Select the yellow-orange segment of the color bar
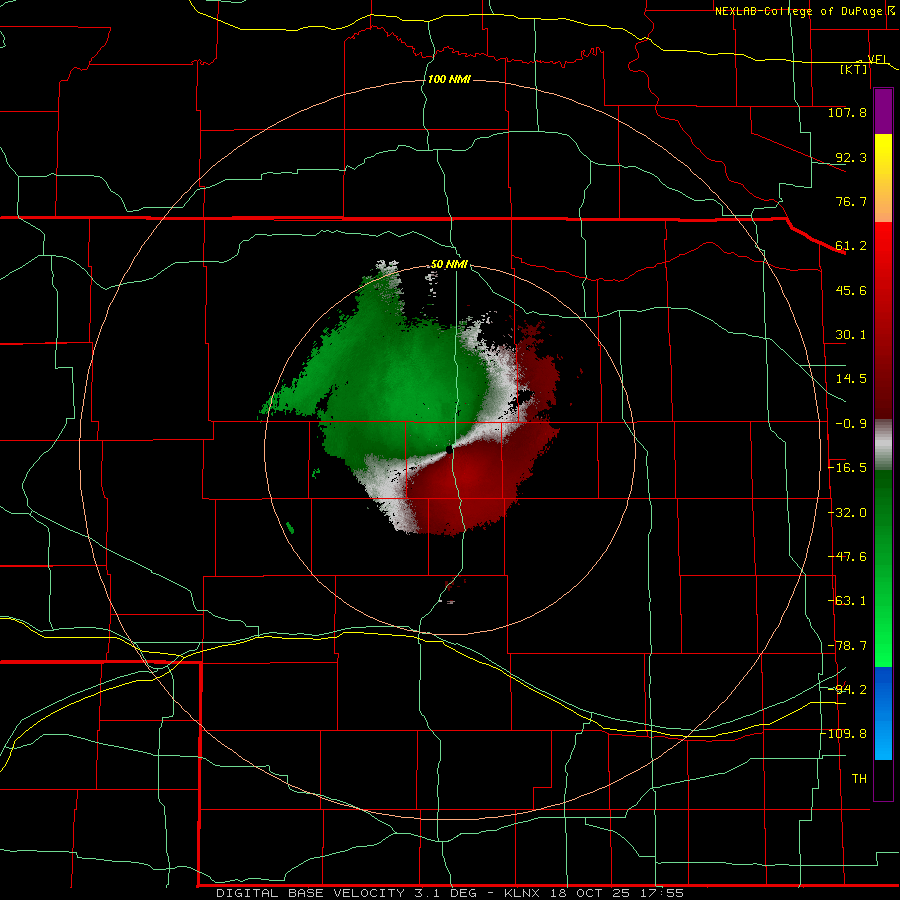Image resolution: width=900 pixels, height=900 pixels. click(883, 178)
